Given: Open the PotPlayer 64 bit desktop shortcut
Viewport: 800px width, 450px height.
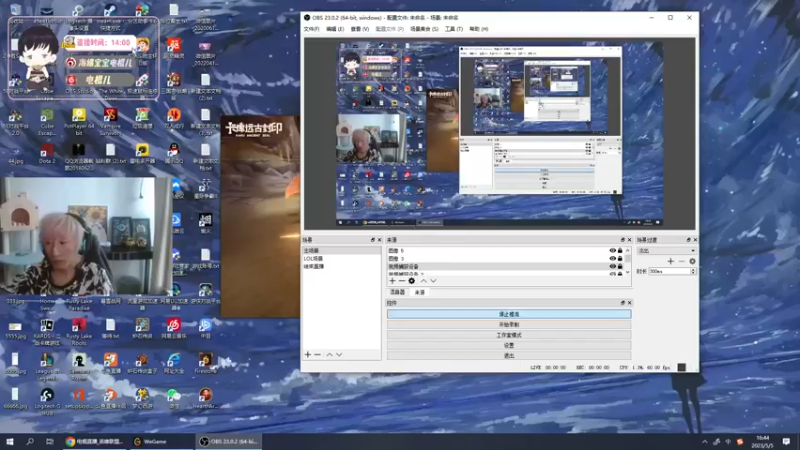Looking at the screenshot, I should pyautogui.click(x=79, y=121).
